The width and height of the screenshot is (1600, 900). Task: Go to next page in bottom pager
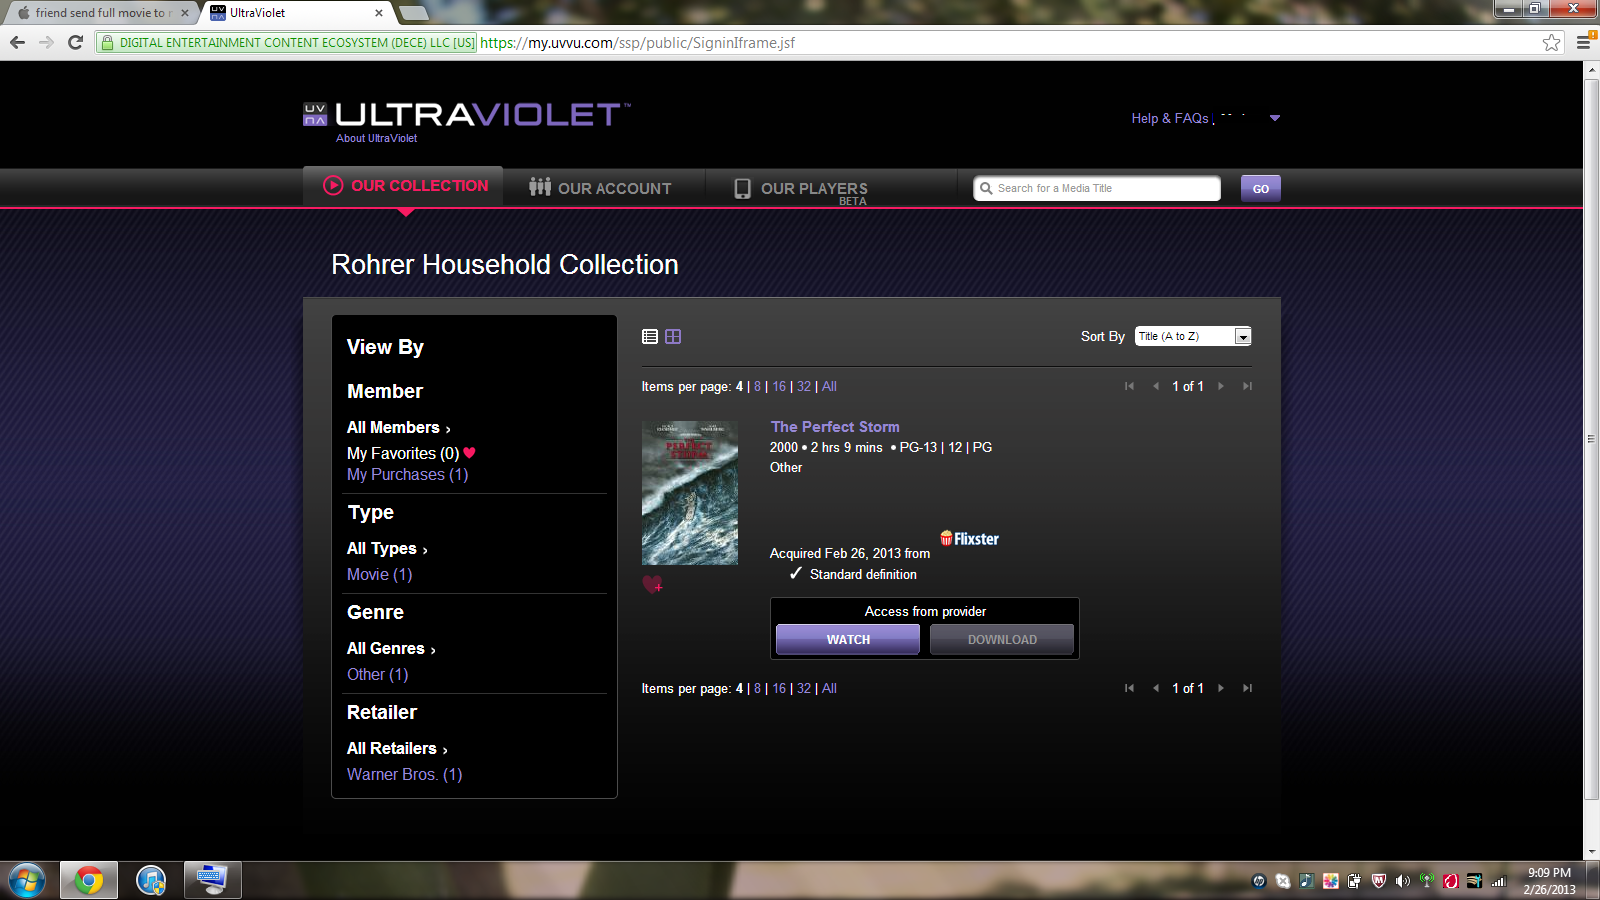pyautogui.click(x=1221, y=688)
